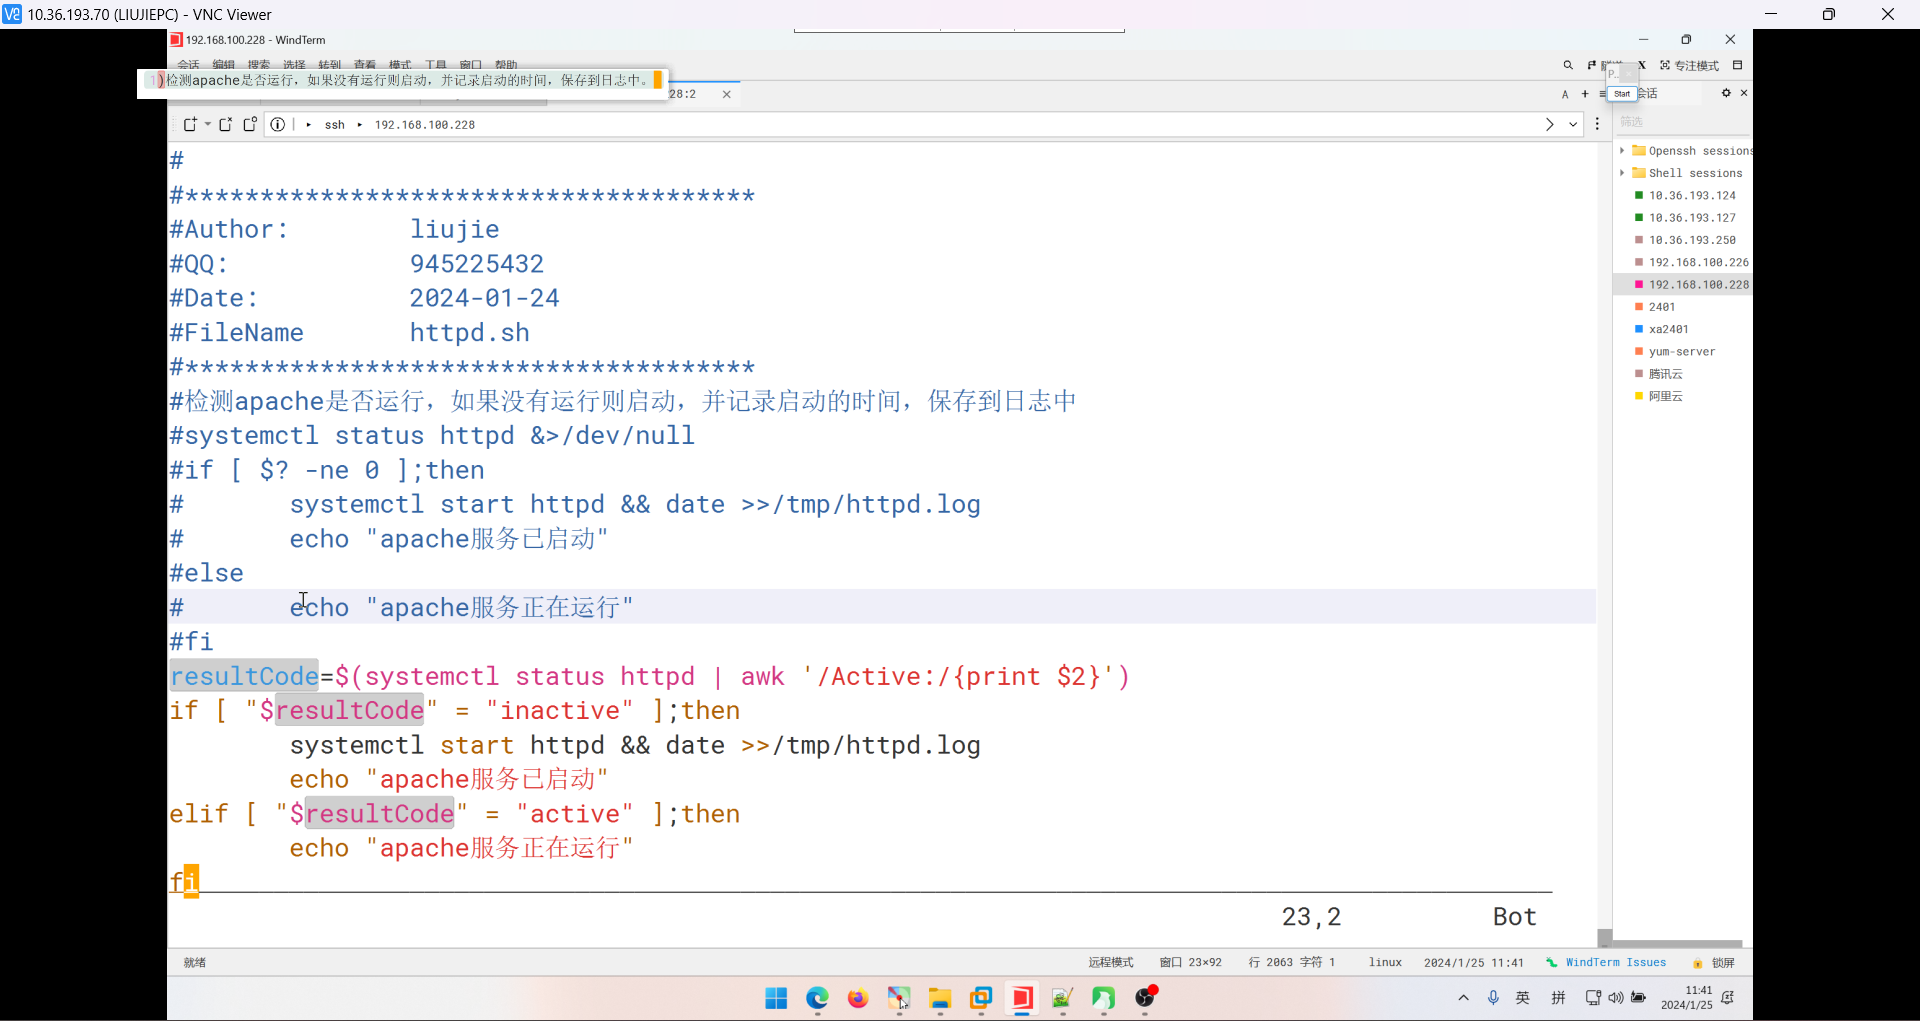Viewport: 1920px width, 1021px height.
Task: Click the flag bookmark icon next to search
Action: pos(1591,65)
